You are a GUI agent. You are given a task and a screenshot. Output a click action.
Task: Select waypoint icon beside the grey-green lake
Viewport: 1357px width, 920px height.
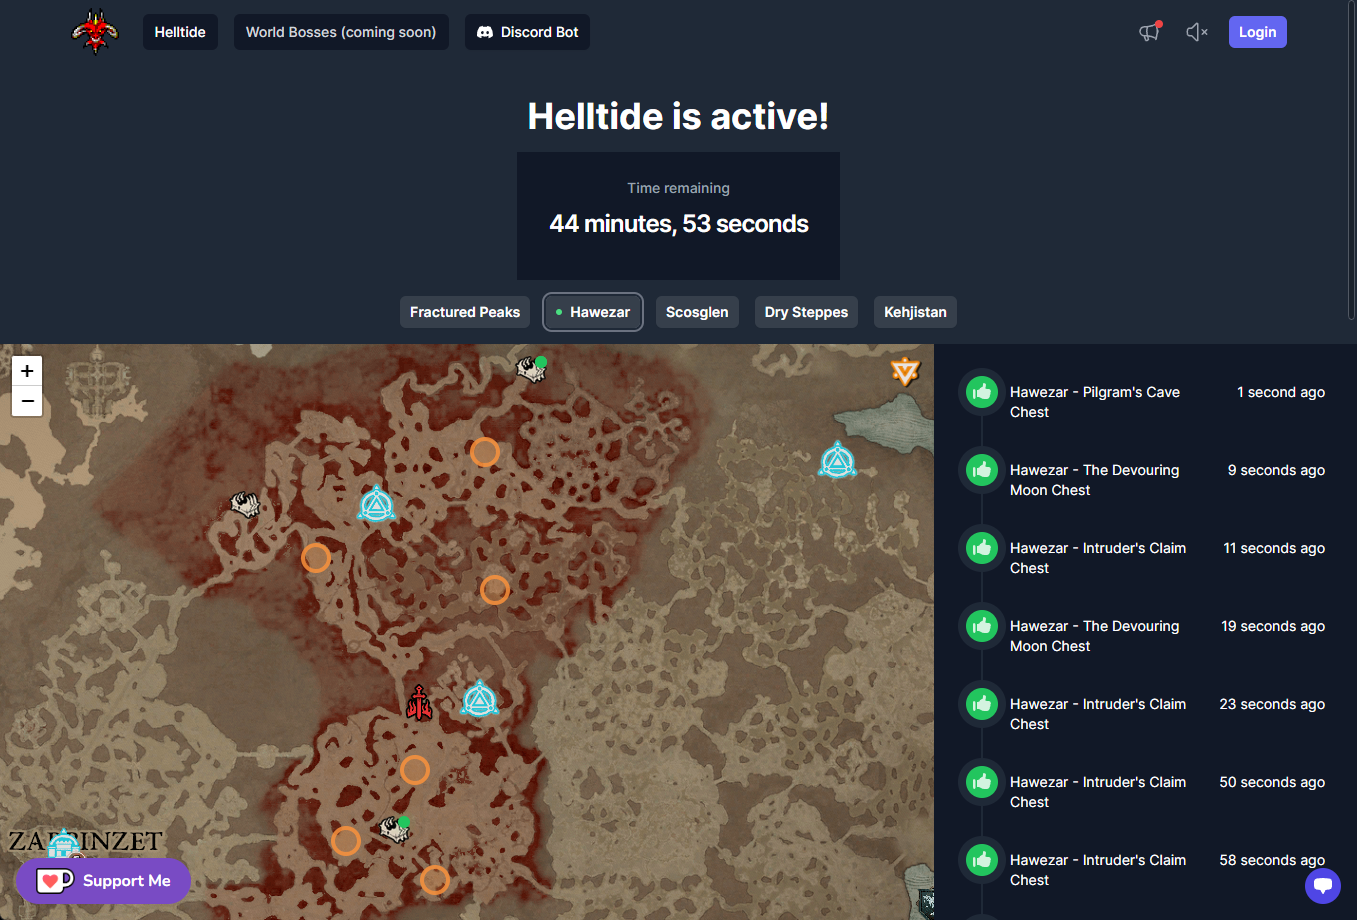(837, 460)
